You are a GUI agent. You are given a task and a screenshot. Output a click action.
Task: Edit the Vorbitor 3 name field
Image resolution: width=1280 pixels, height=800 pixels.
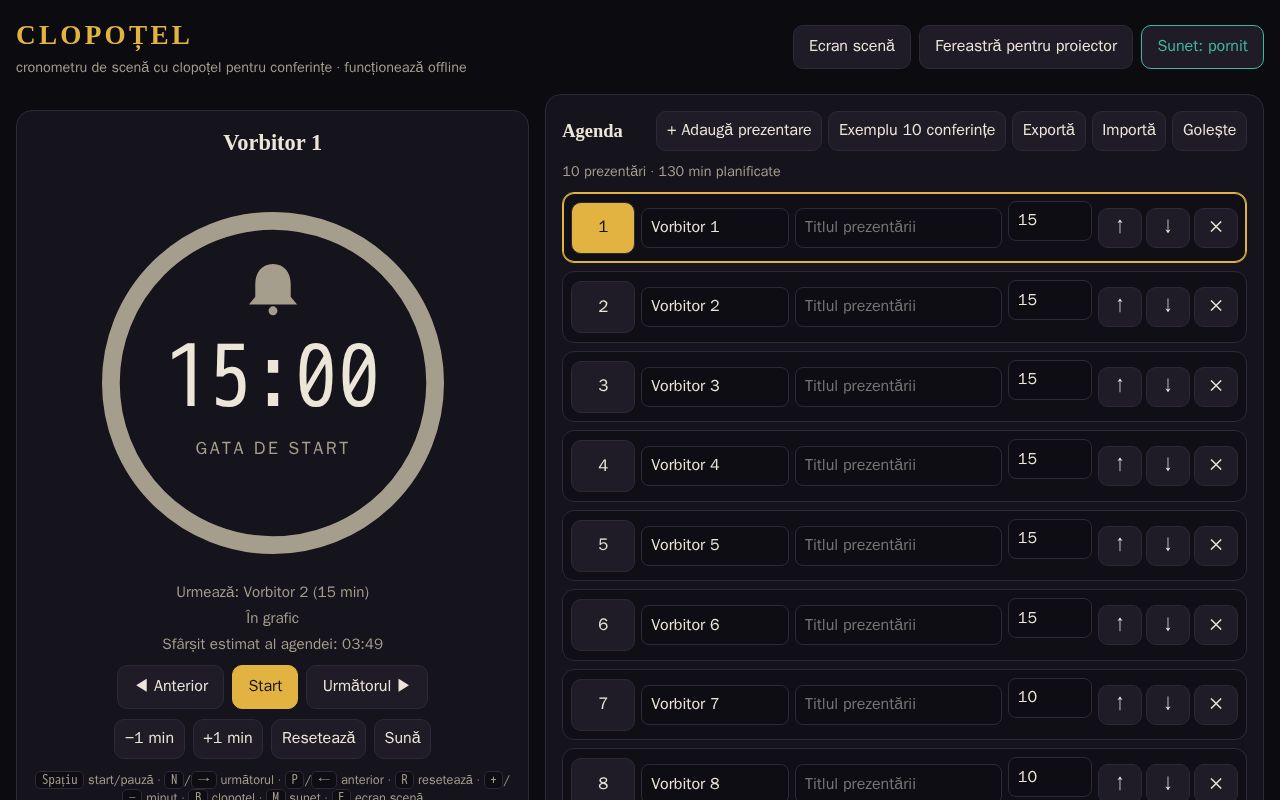tap(715, 387)
